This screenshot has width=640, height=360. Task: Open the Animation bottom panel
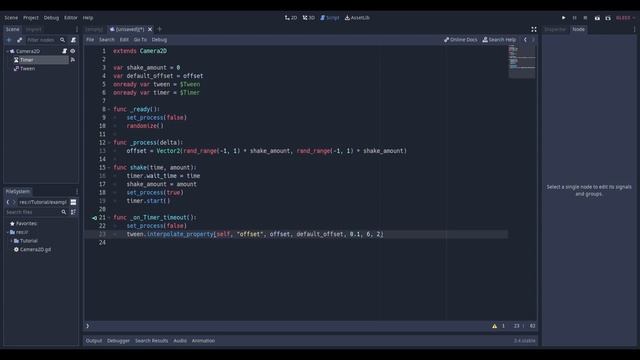click(203, 341)
